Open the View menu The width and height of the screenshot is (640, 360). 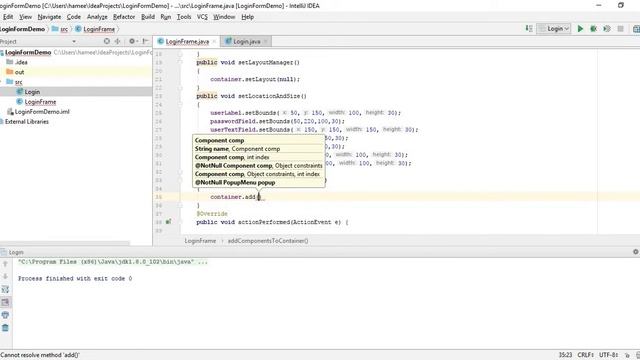pyautogui.click(x=25, y=17)
